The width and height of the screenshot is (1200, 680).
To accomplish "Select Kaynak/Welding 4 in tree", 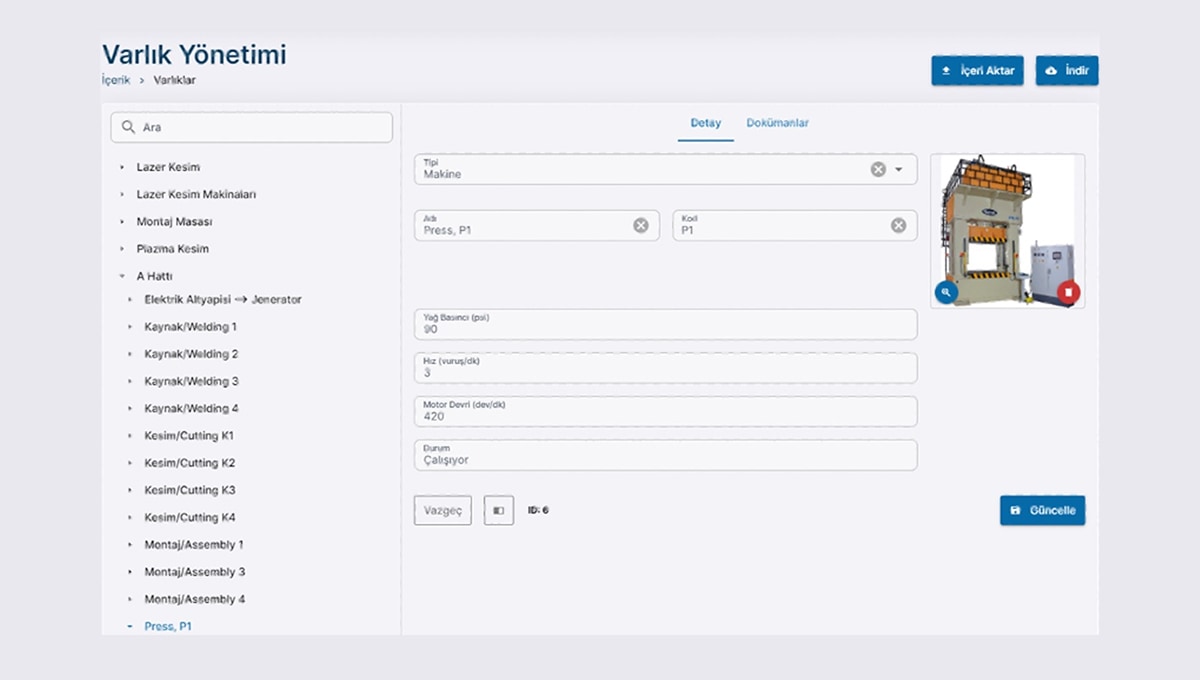I will coord(191,408).
